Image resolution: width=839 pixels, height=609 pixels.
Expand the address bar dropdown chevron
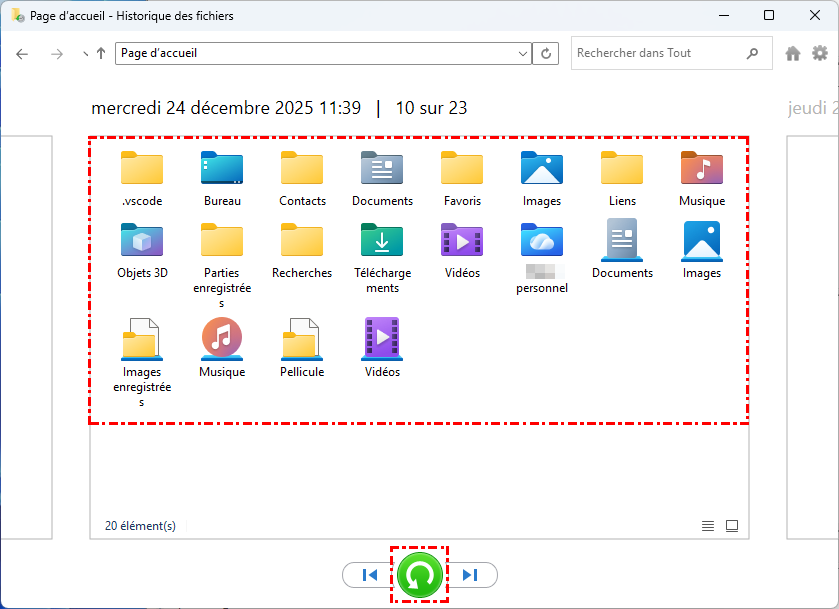click(523, 54)
